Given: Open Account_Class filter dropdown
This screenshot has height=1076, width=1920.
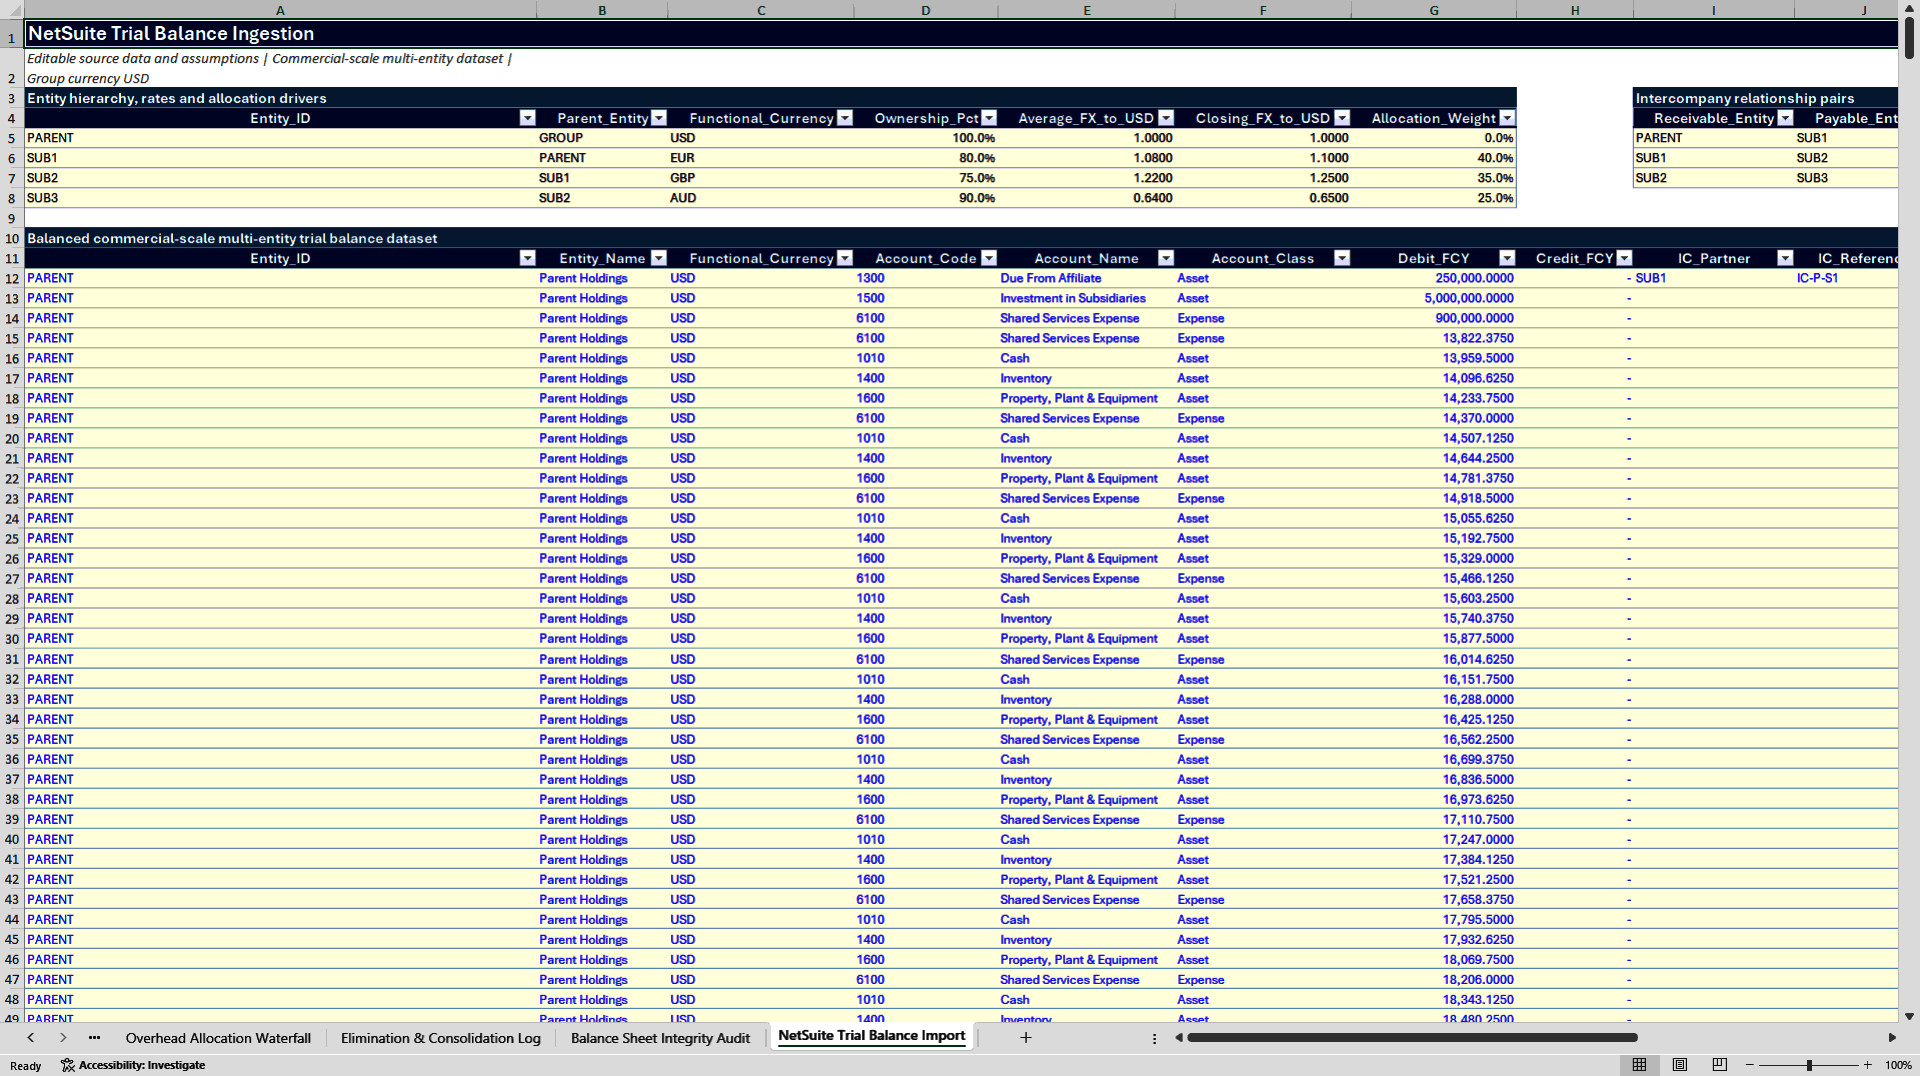Looking at the screenshot, I should (1342, 258).
